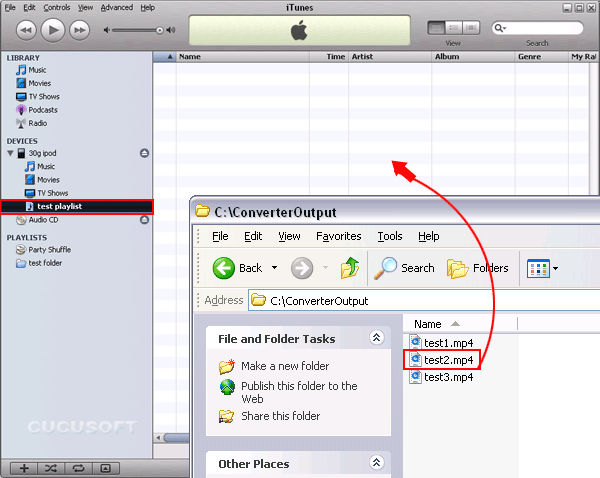Click the add playlist plus button
The height and width of the screenshot is (478, 600).
(x=24, y=468)
